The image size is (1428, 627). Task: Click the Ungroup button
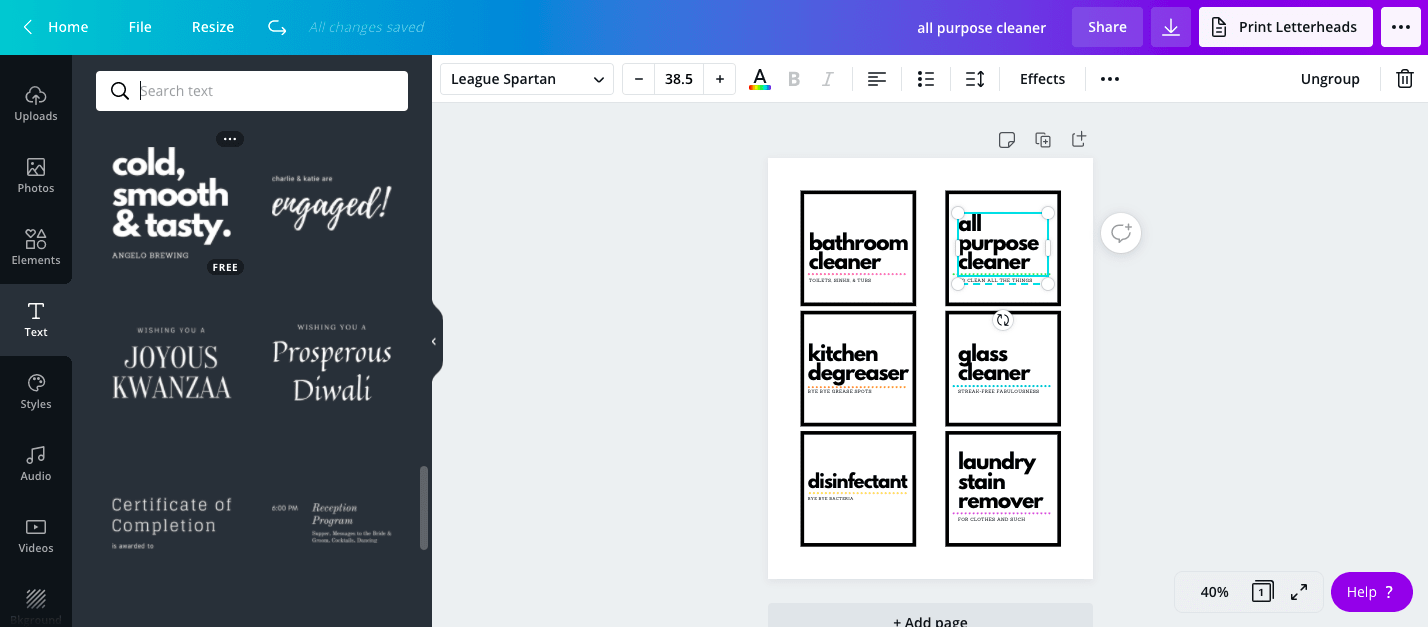click(x=1329, y=79)
